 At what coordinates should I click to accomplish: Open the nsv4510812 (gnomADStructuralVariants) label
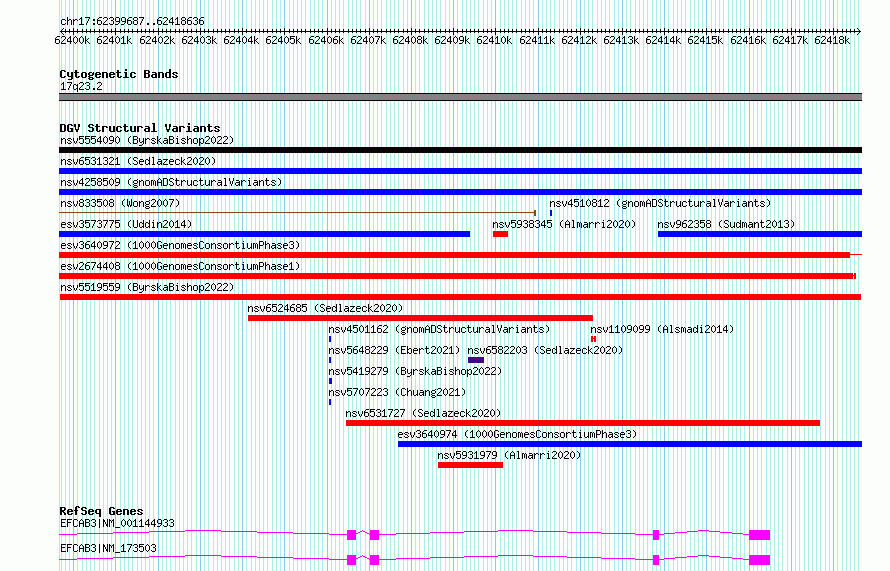pos(660,203)
